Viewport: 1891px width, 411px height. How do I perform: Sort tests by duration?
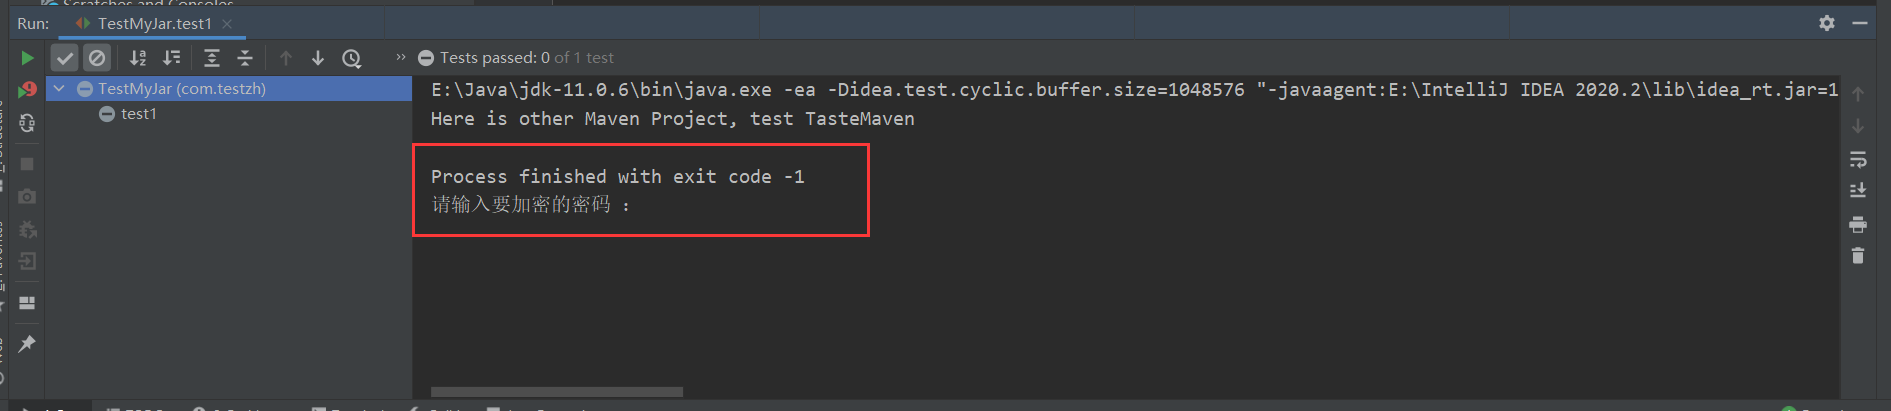[172, 58]
